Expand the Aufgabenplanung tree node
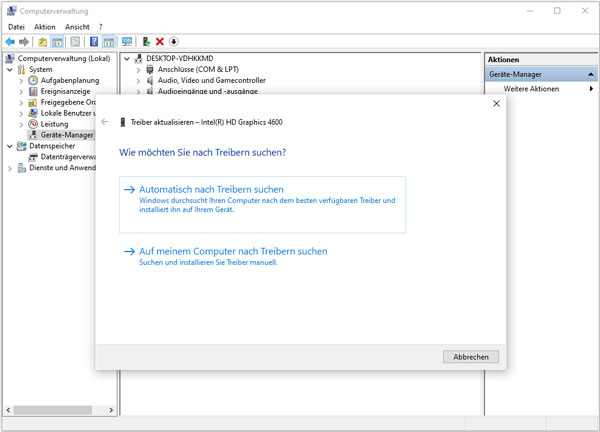The width and height of the screenshot is (600, 432). click(22, 80)
